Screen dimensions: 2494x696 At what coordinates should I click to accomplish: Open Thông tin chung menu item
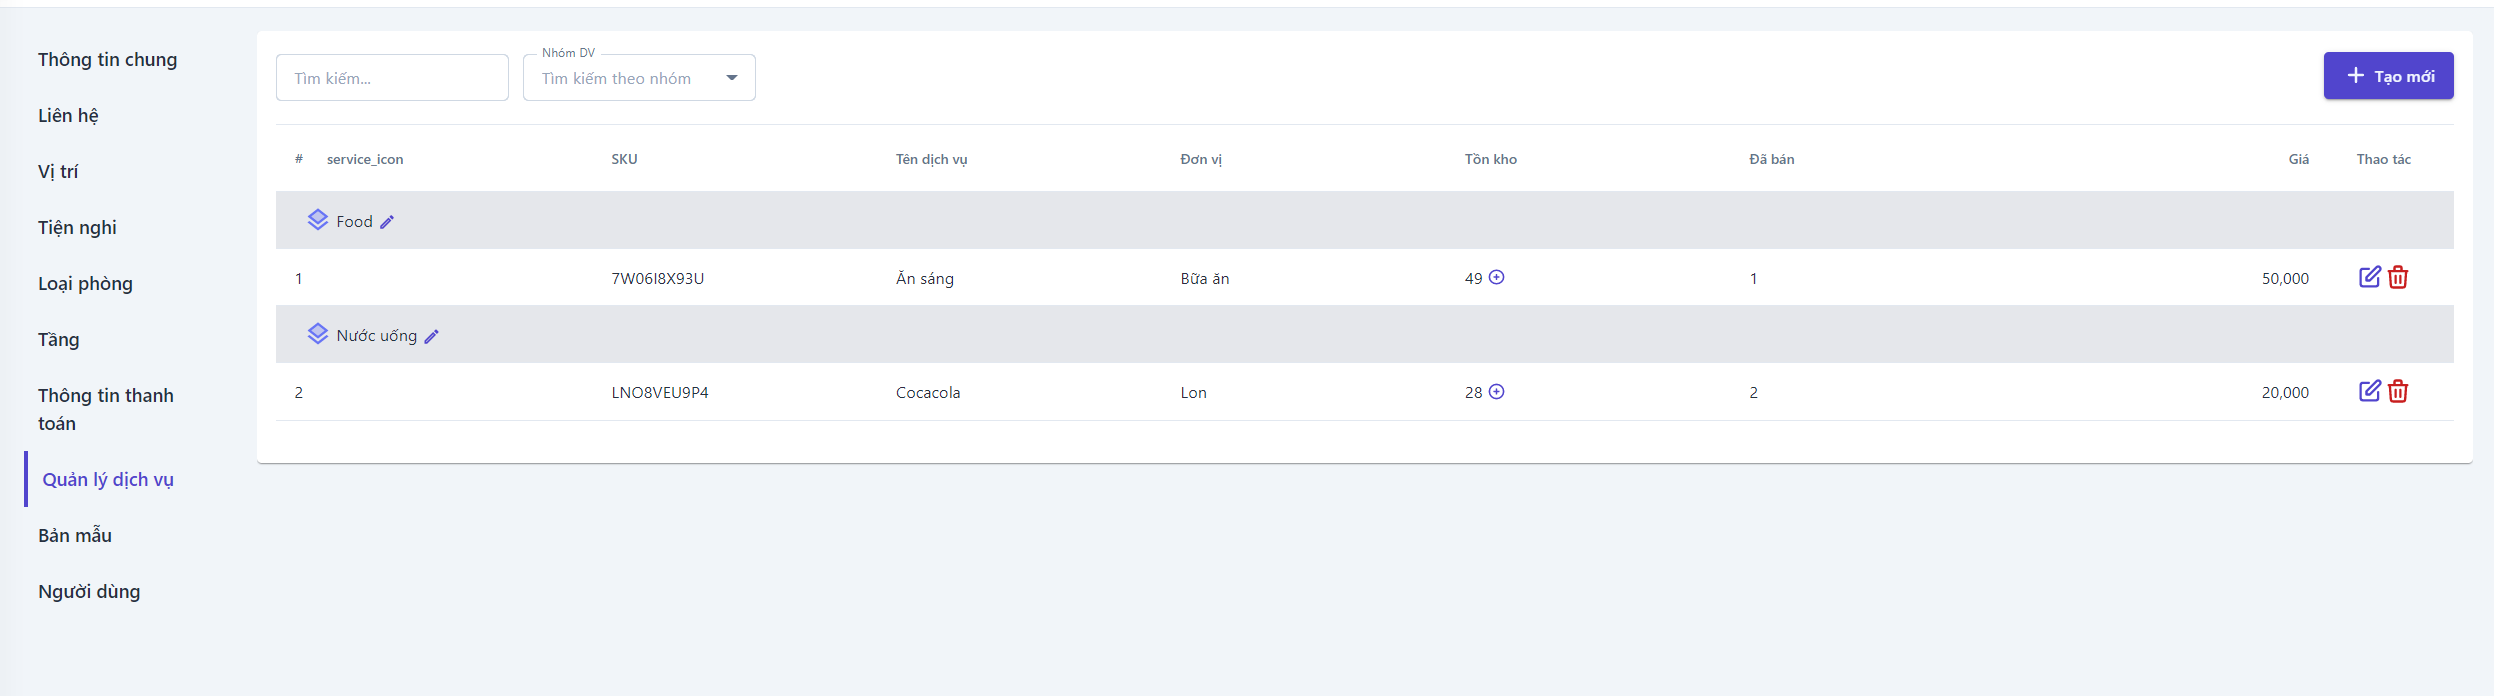(x=108, y=60)
